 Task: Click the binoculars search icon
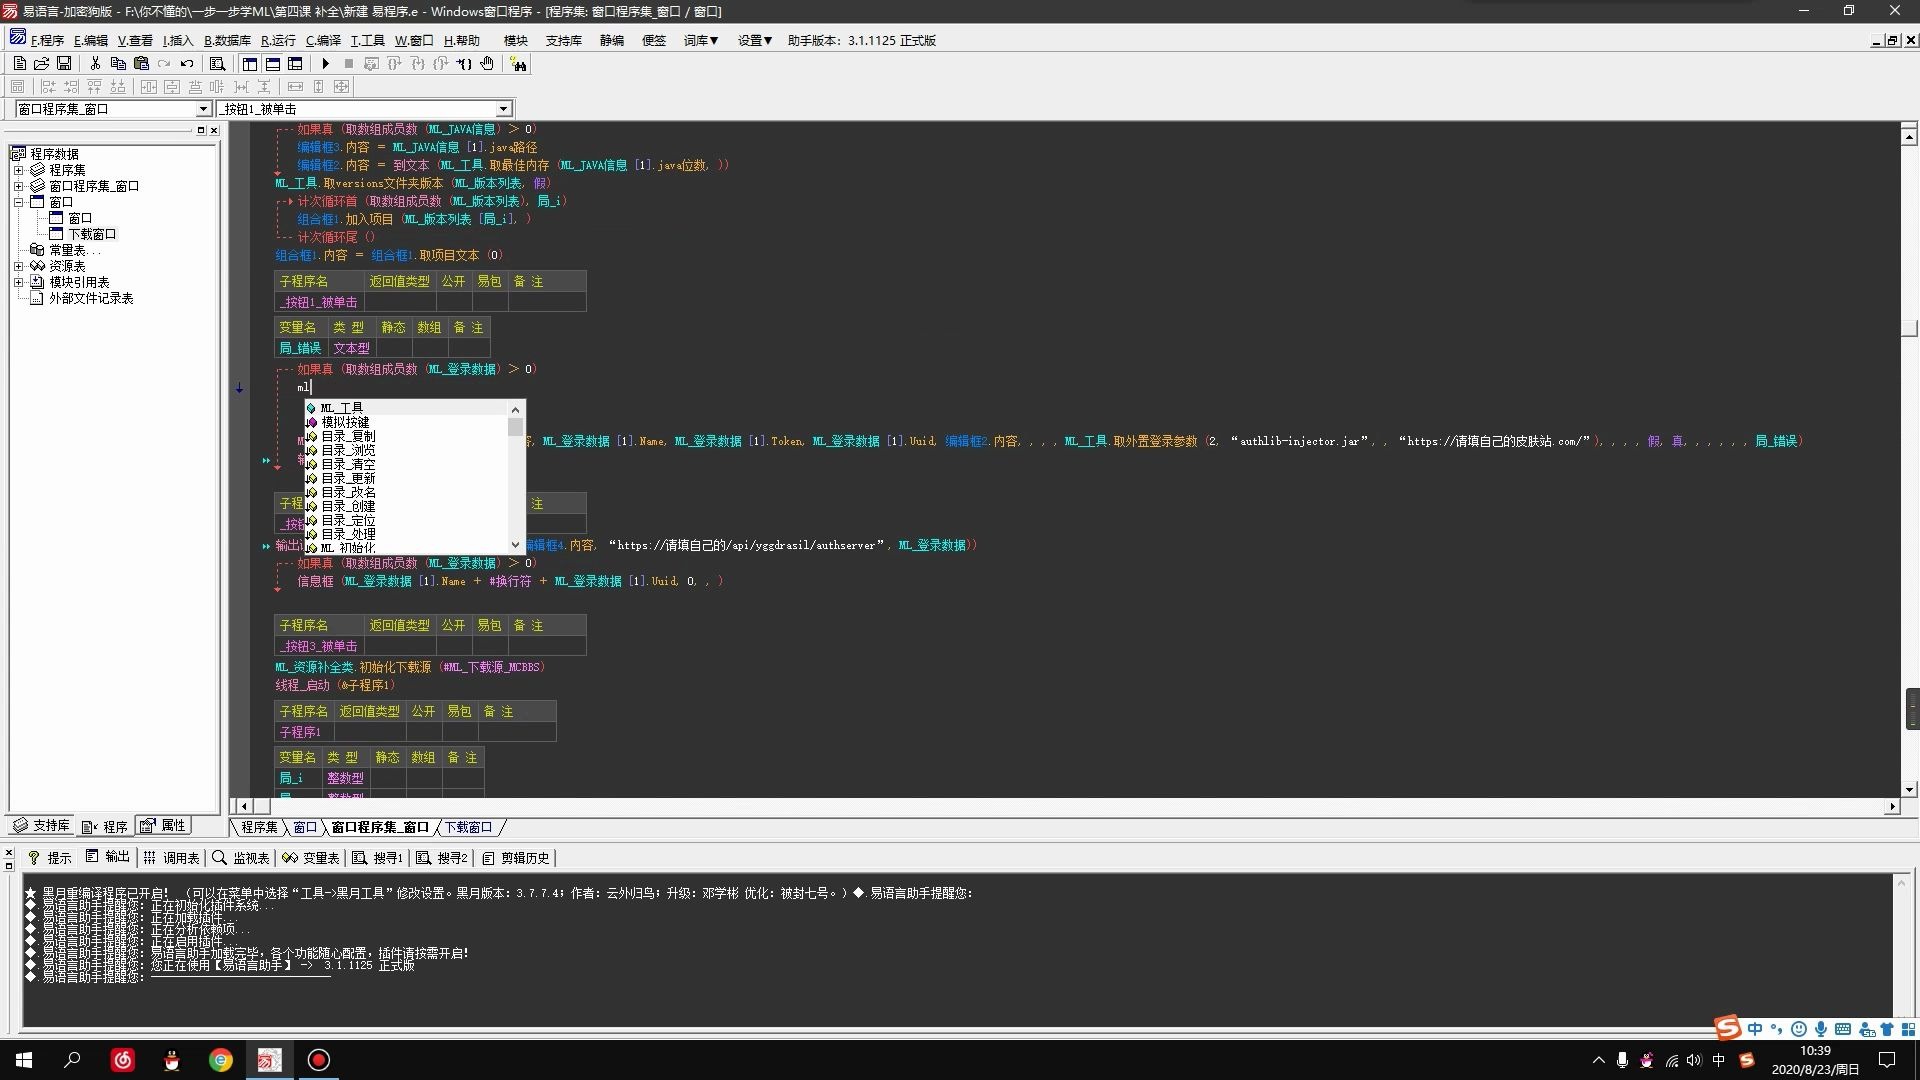(518, 63)
